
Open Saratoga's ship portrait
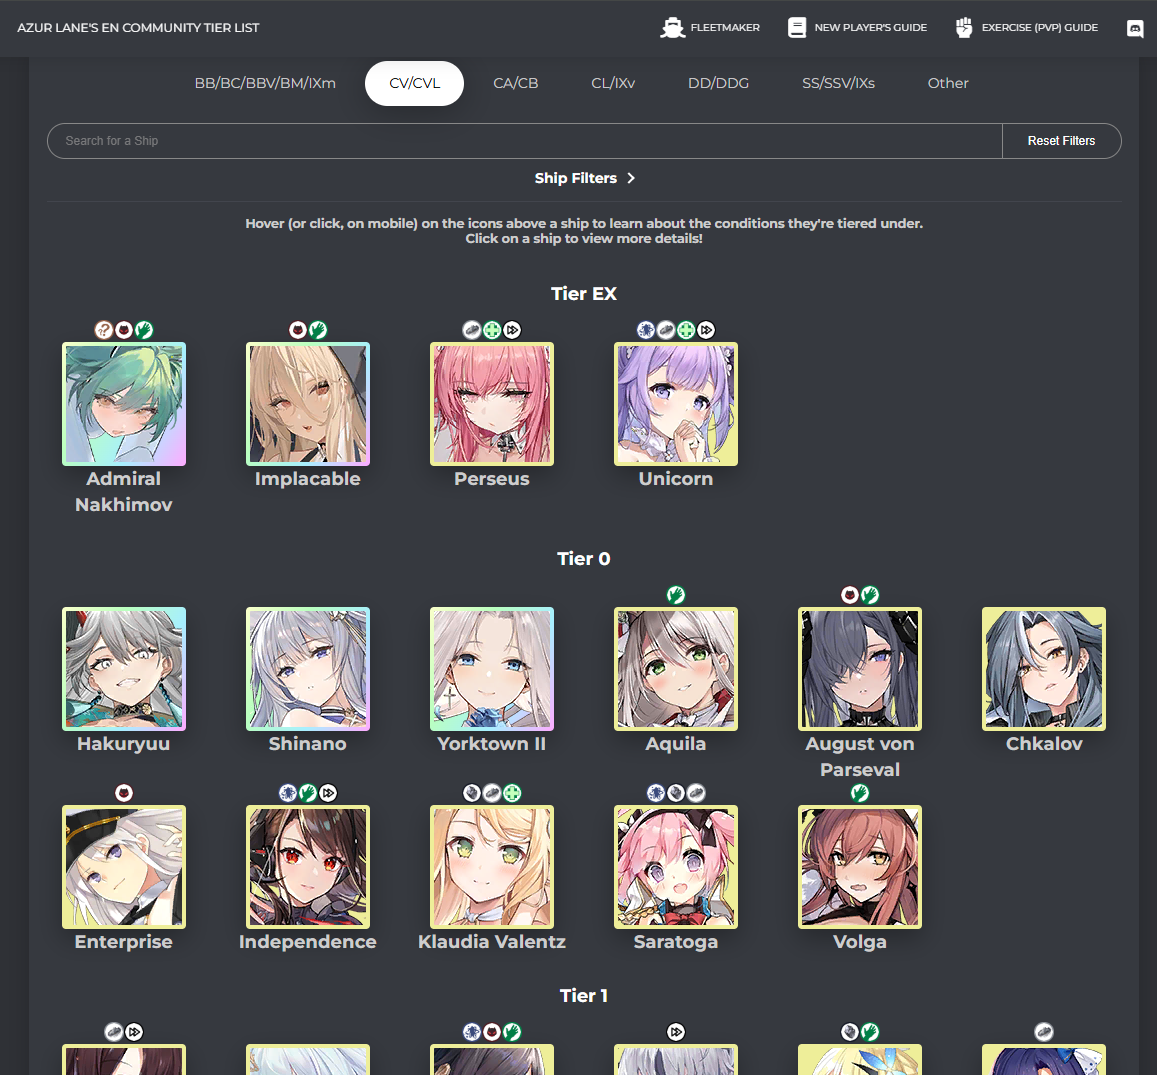pos(676,867)
